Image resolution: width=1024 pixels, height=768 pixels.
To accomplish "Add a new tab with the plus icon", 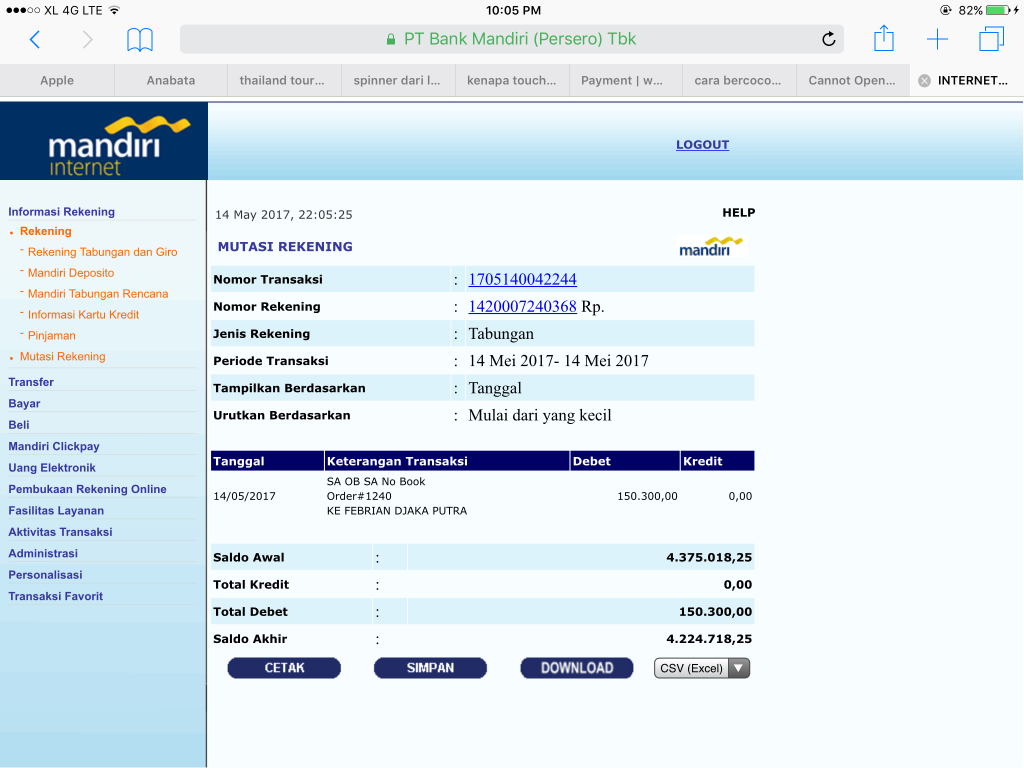I will [x=937, y=39].
